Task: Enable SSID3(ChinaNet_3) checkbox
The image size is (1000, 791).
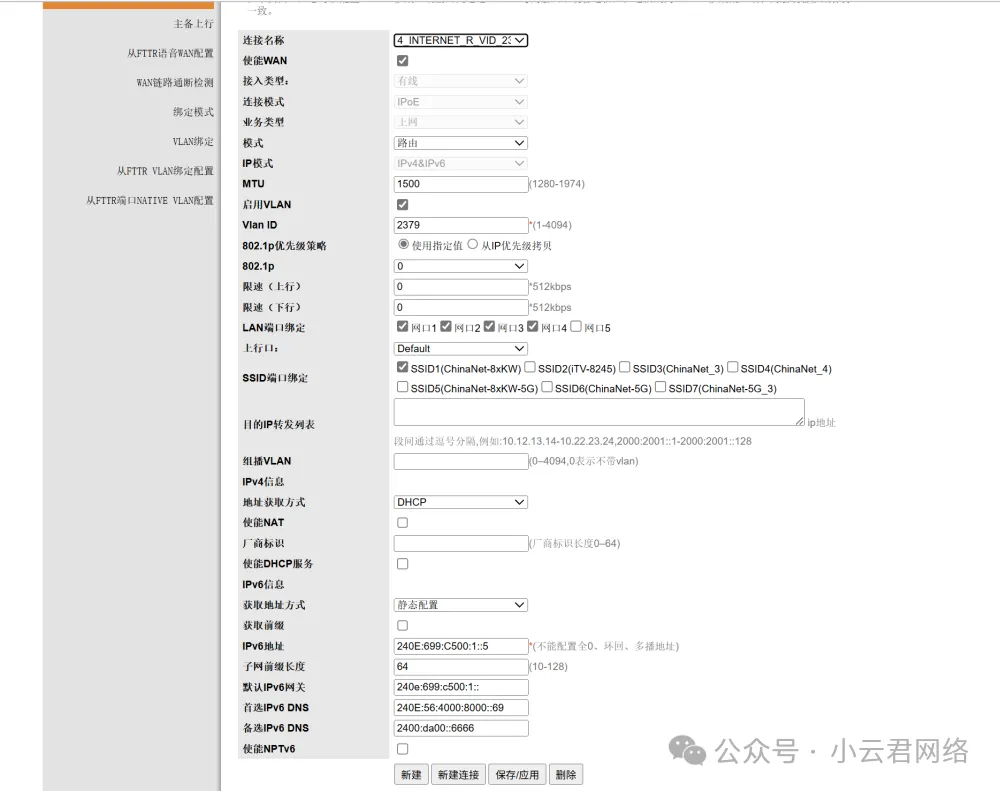Action: coord(624,367)
